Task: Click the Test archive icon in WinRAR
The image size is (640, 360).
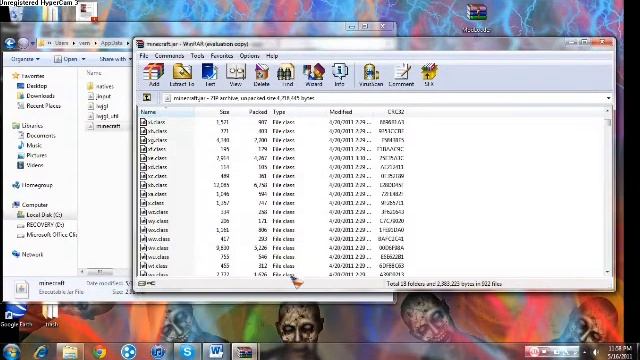Action: click(210, 75)
